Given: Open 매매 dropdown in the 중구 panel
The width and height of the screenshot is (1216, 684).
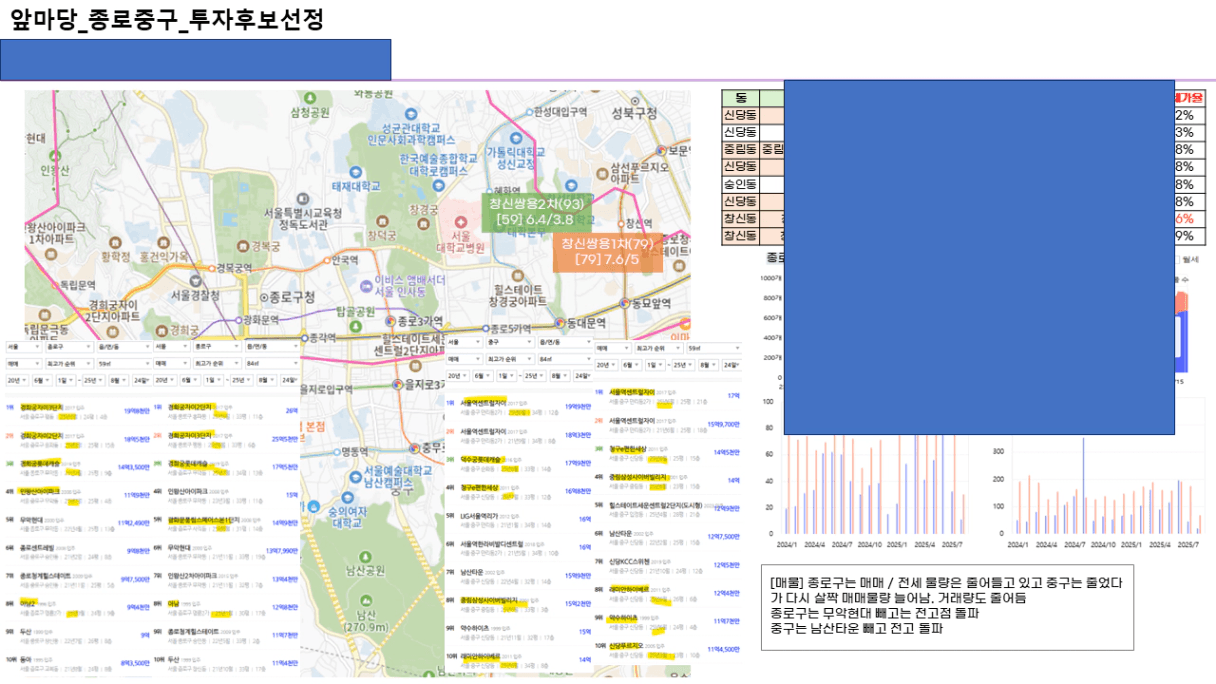Looking at the screenshot, I should coord(465,358).
